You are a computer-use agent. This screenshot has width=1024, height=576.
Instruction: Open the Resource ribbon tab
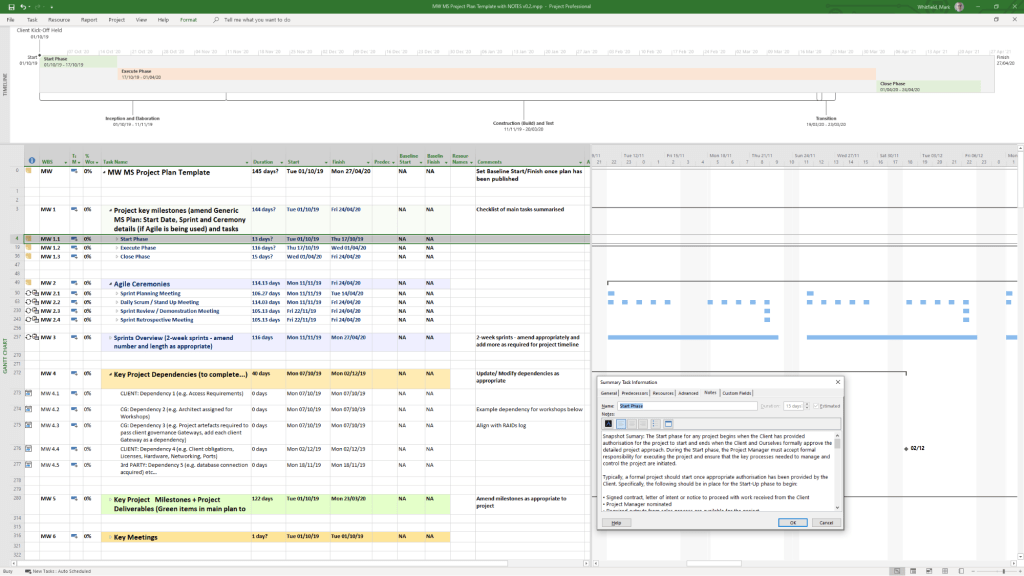59,19
